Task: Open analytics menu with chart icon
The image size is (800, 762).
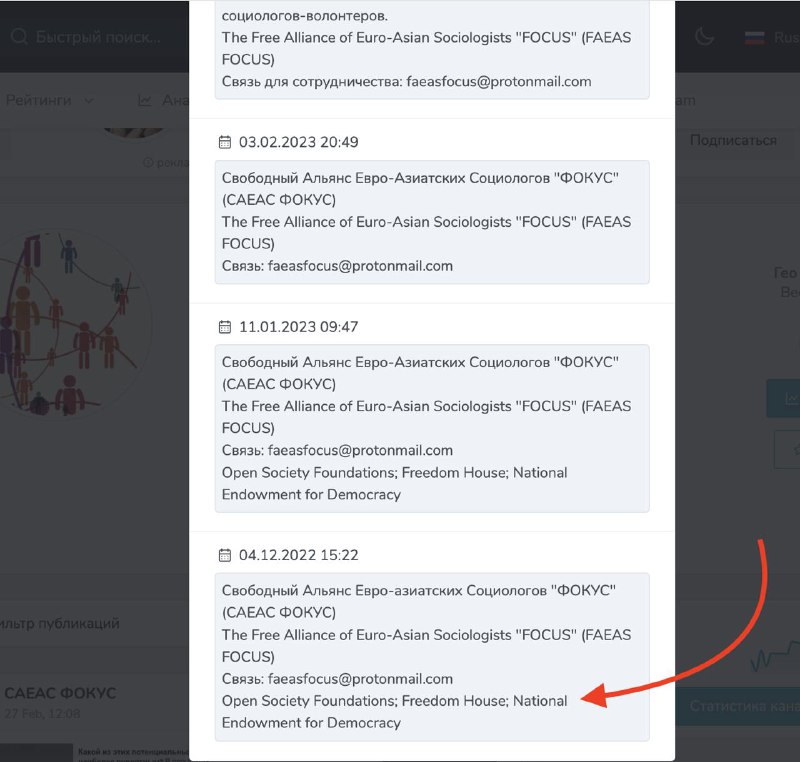Action: coord(163,100)
